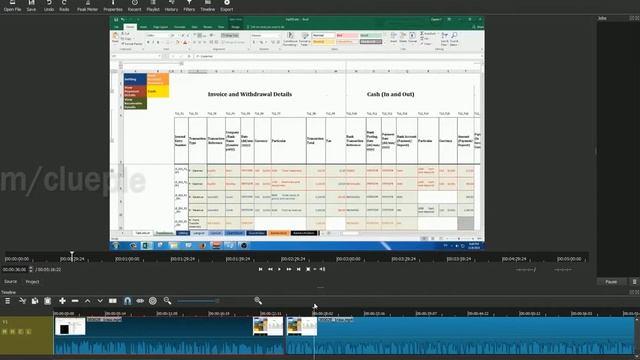Lock the V1 track

(x=28, y=332)
